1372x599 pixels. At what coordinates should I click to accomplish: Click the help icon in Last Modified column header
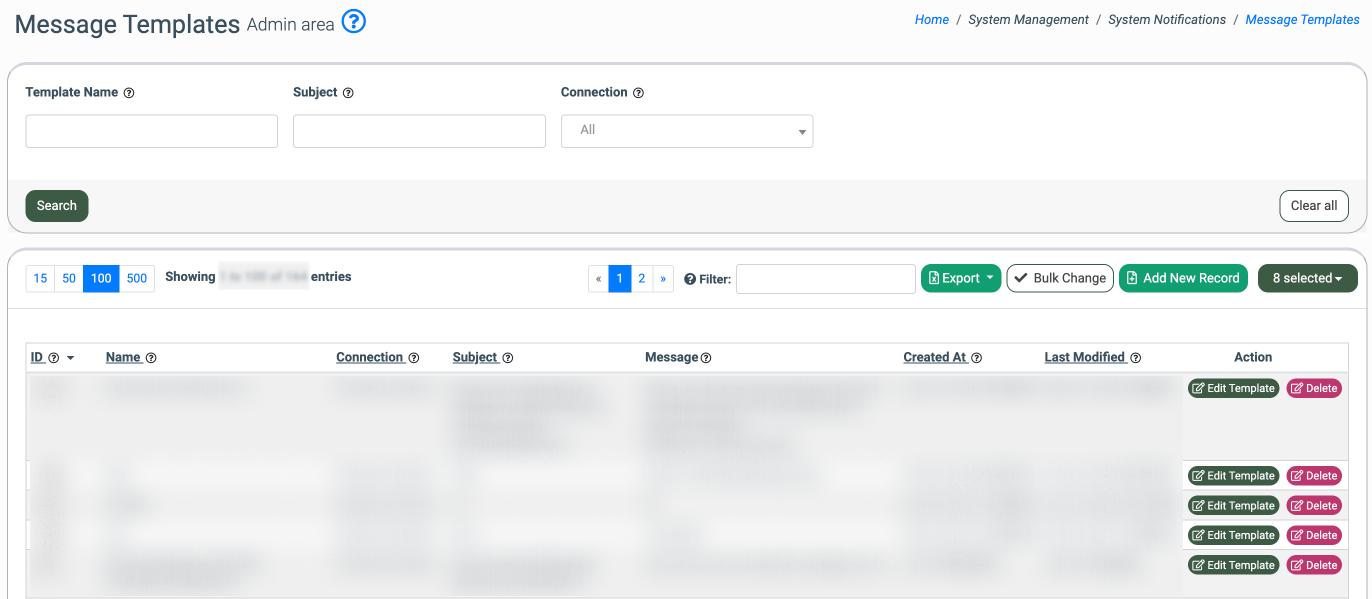(1135, 358)
